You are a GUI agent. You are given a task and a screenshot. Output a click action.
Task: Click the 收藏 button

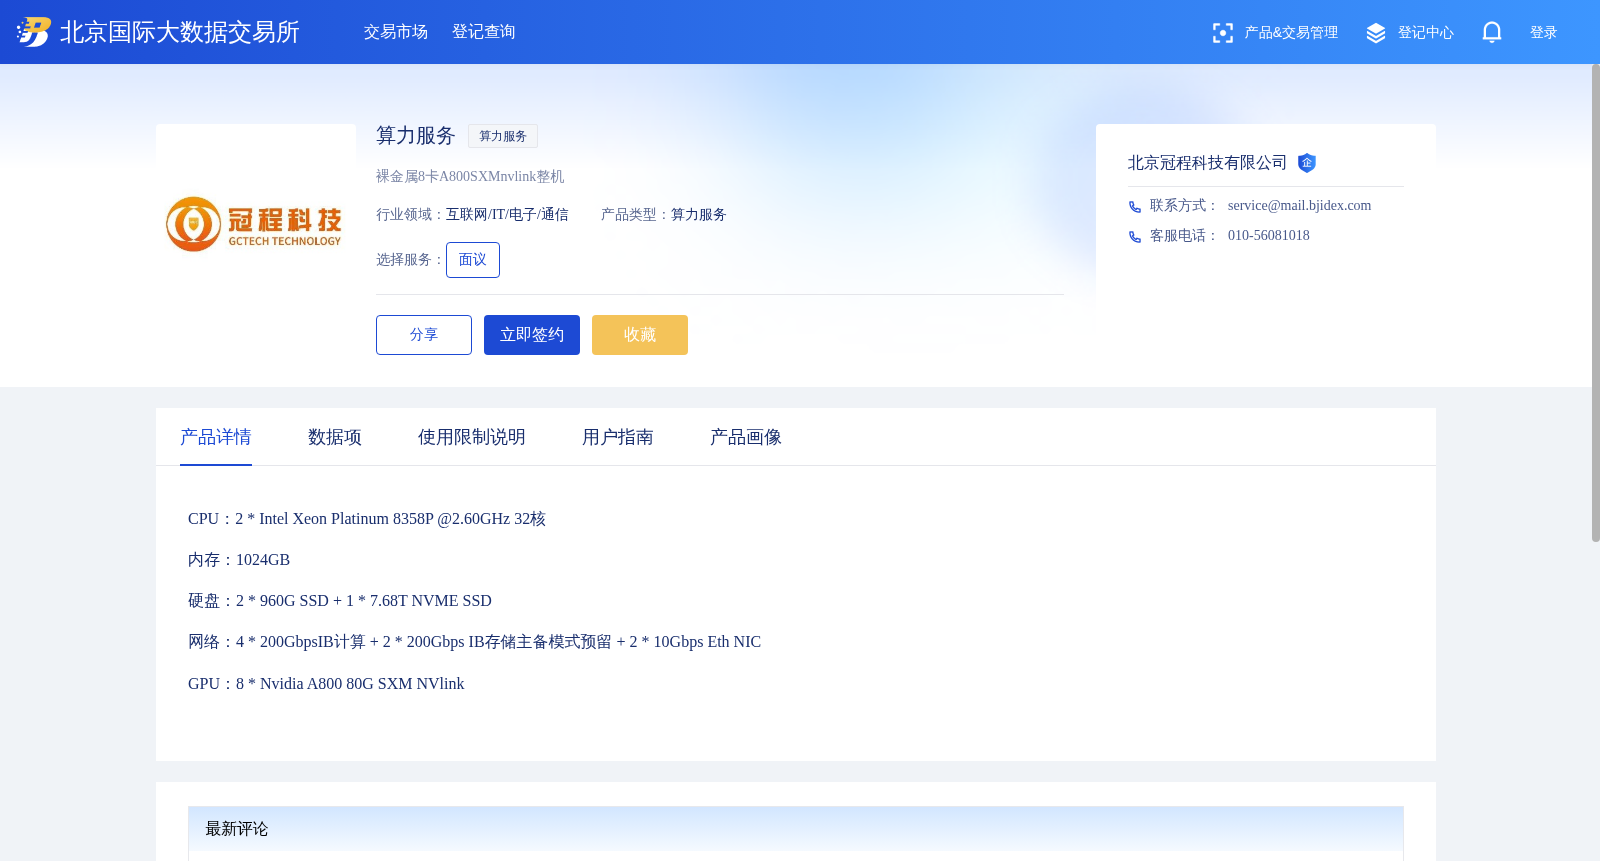pos(640,335)
